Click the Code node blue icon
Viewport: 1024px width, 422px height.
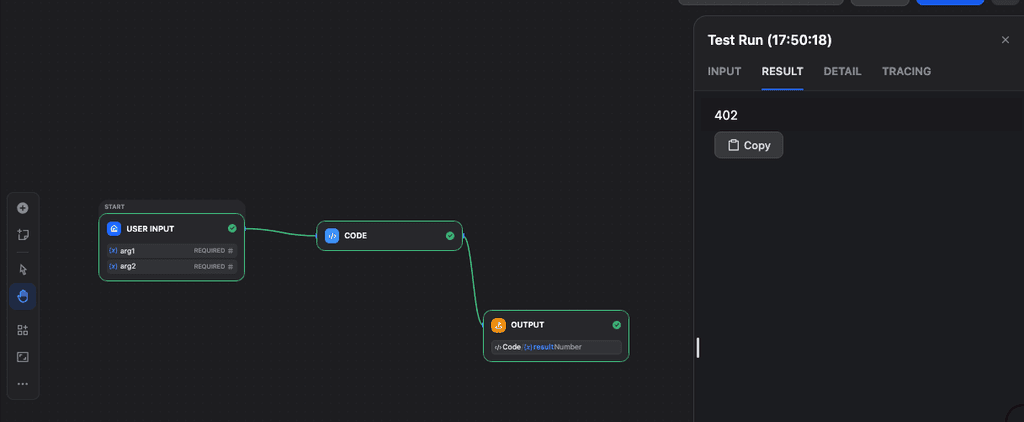(332, 236)
